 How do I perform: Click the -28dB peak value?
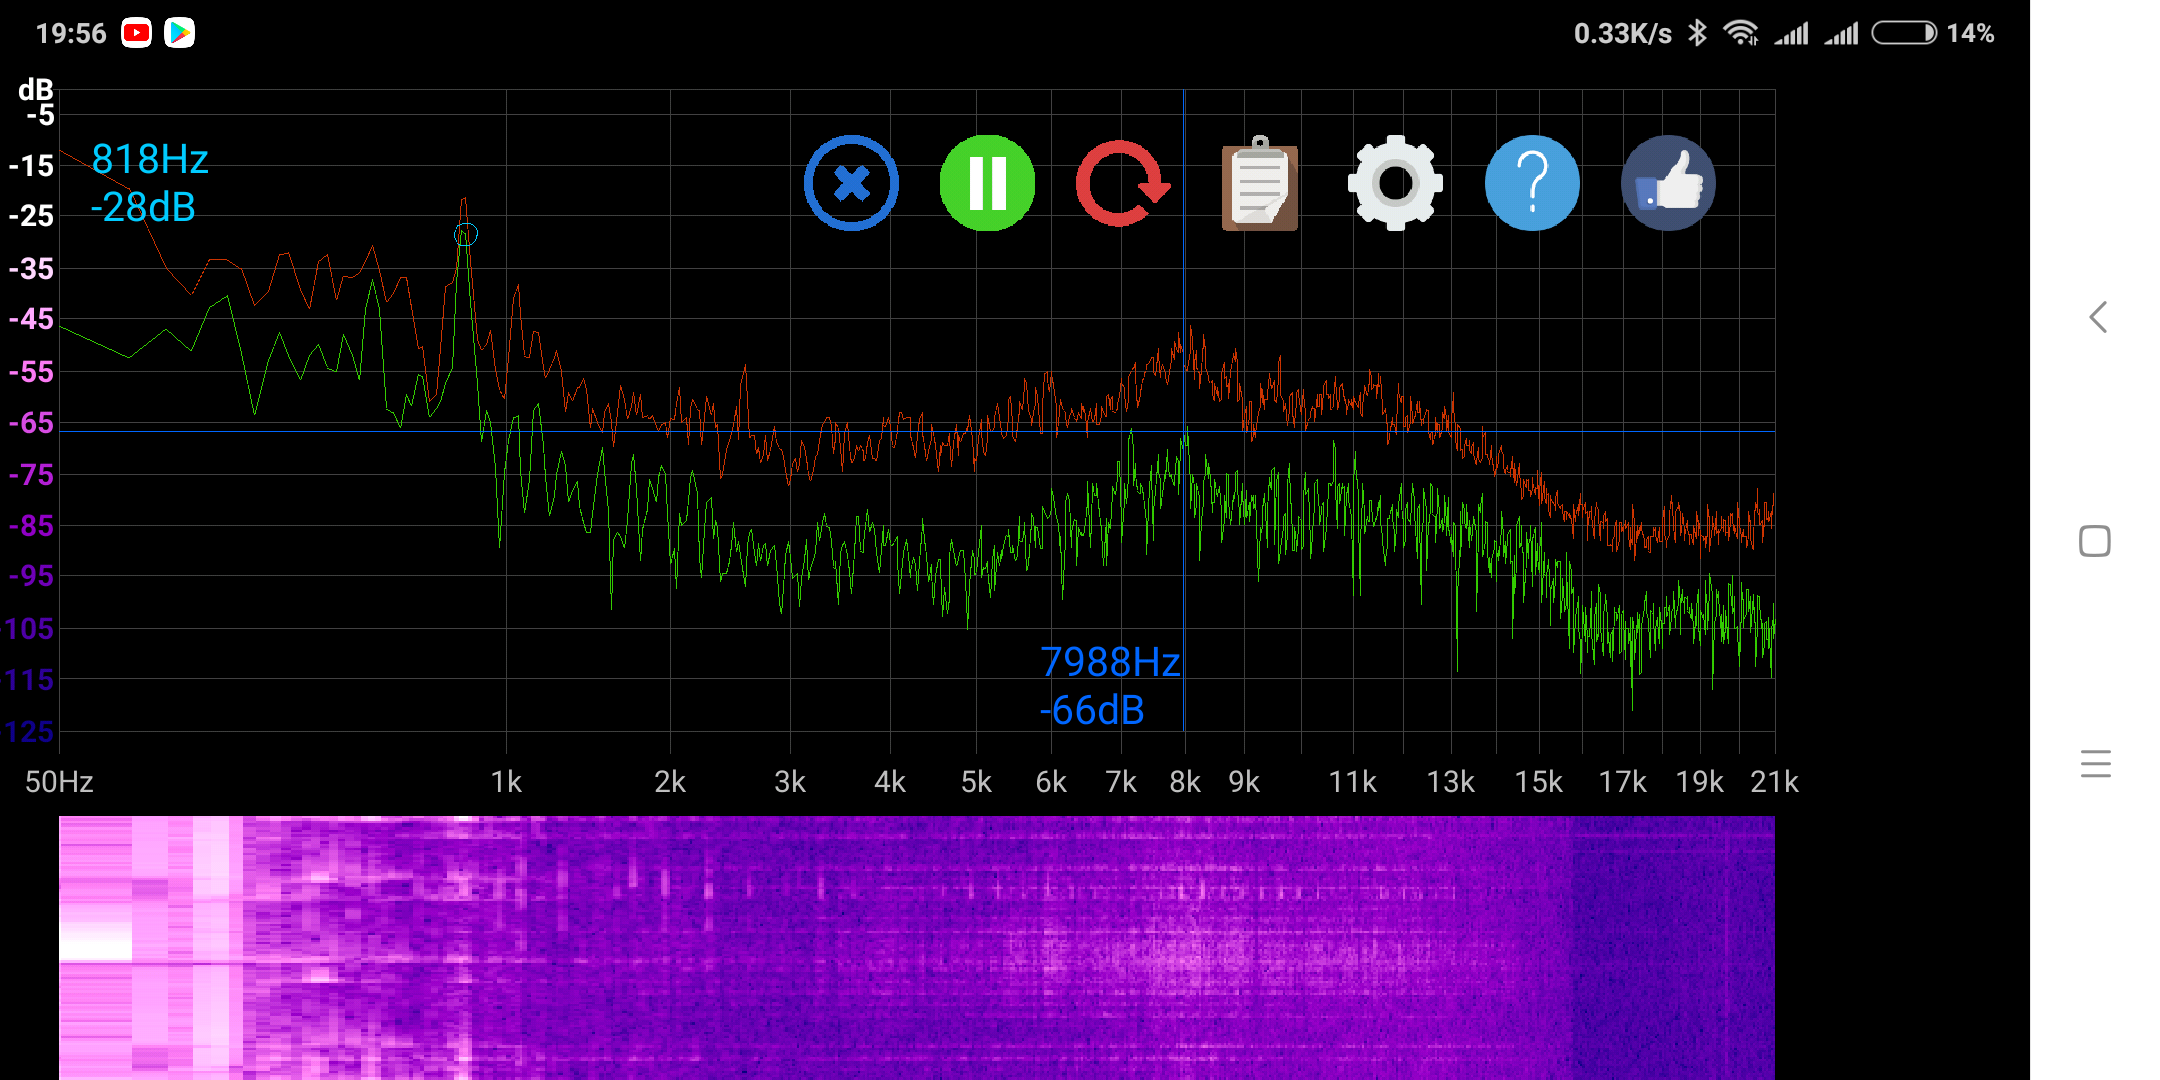[143, 207]
